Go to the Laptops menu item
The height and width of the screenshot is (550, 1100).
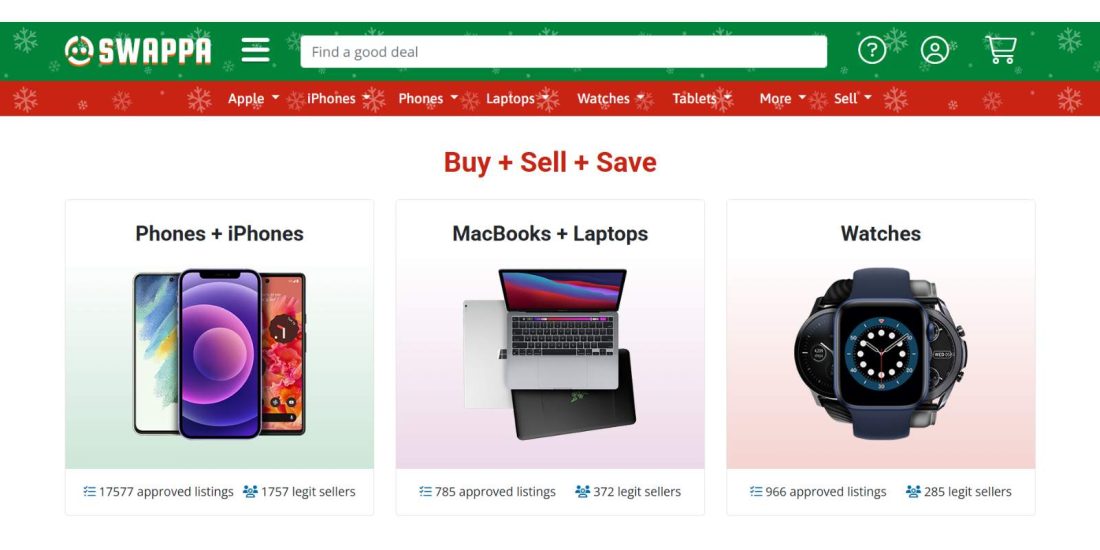510,98
